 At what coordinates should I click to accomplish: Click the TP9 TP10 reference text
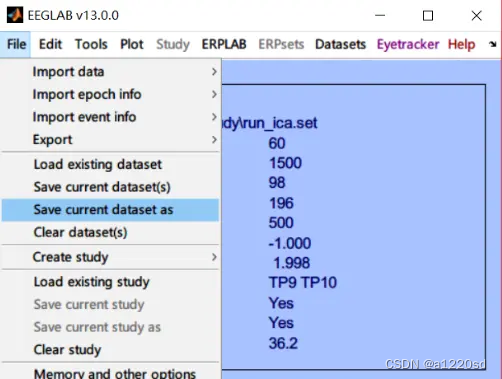[303, 282]
